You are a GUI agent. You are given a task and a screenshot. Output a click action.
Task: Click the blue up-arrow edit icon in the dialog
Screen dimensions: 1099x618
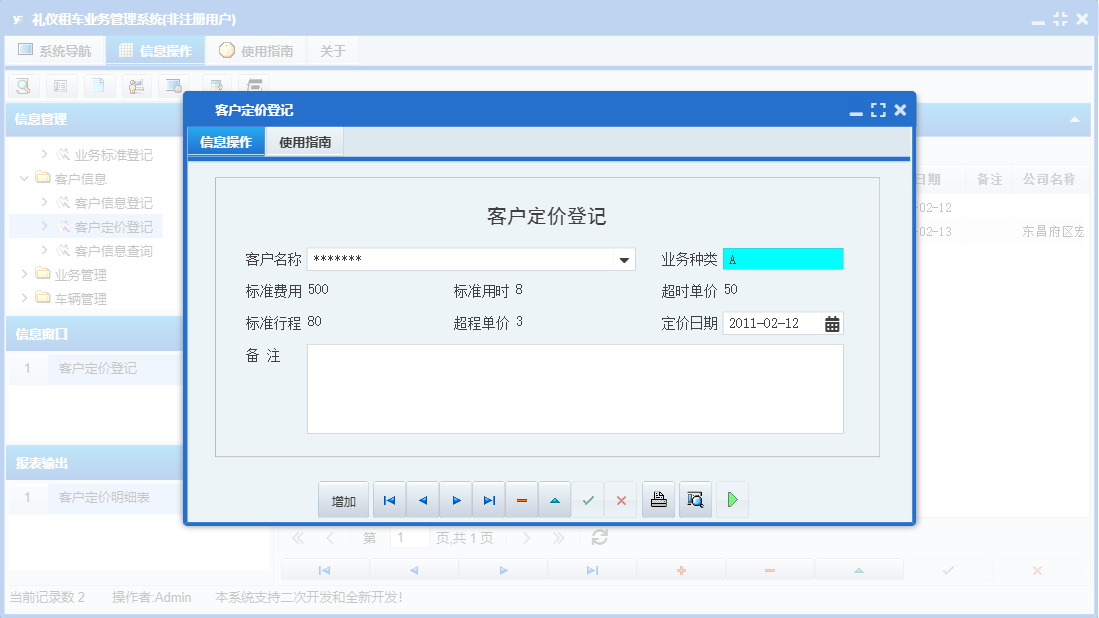(x=554, y=499)
